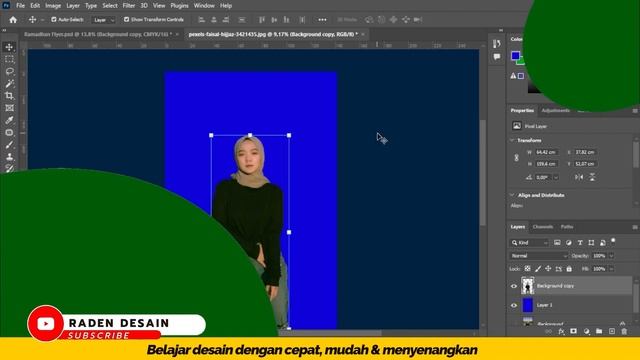Select the Rectangular Marquee tool
The image size is (640, 360).
(x=9, y=59)
